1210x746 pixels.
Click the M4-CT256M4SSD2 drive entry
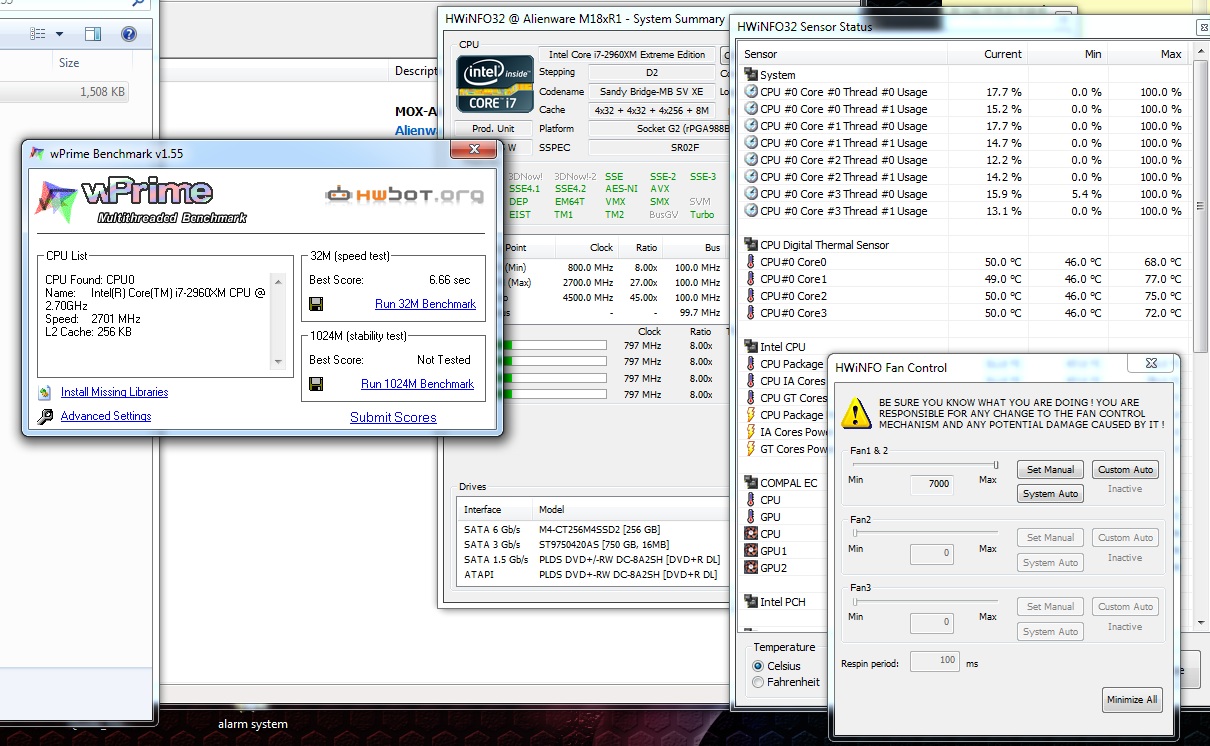tap(600, 530)
